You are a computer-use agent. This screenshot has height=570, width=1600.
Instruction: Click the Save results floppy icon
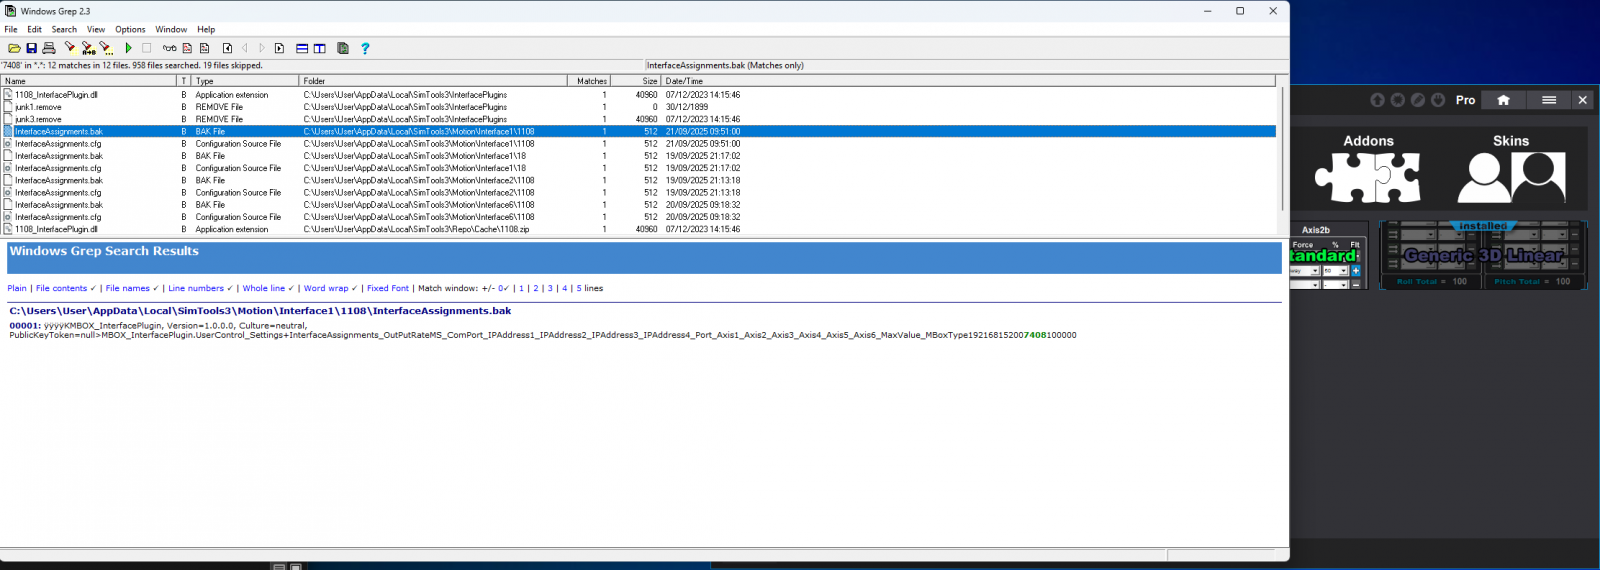coord(31,48)
